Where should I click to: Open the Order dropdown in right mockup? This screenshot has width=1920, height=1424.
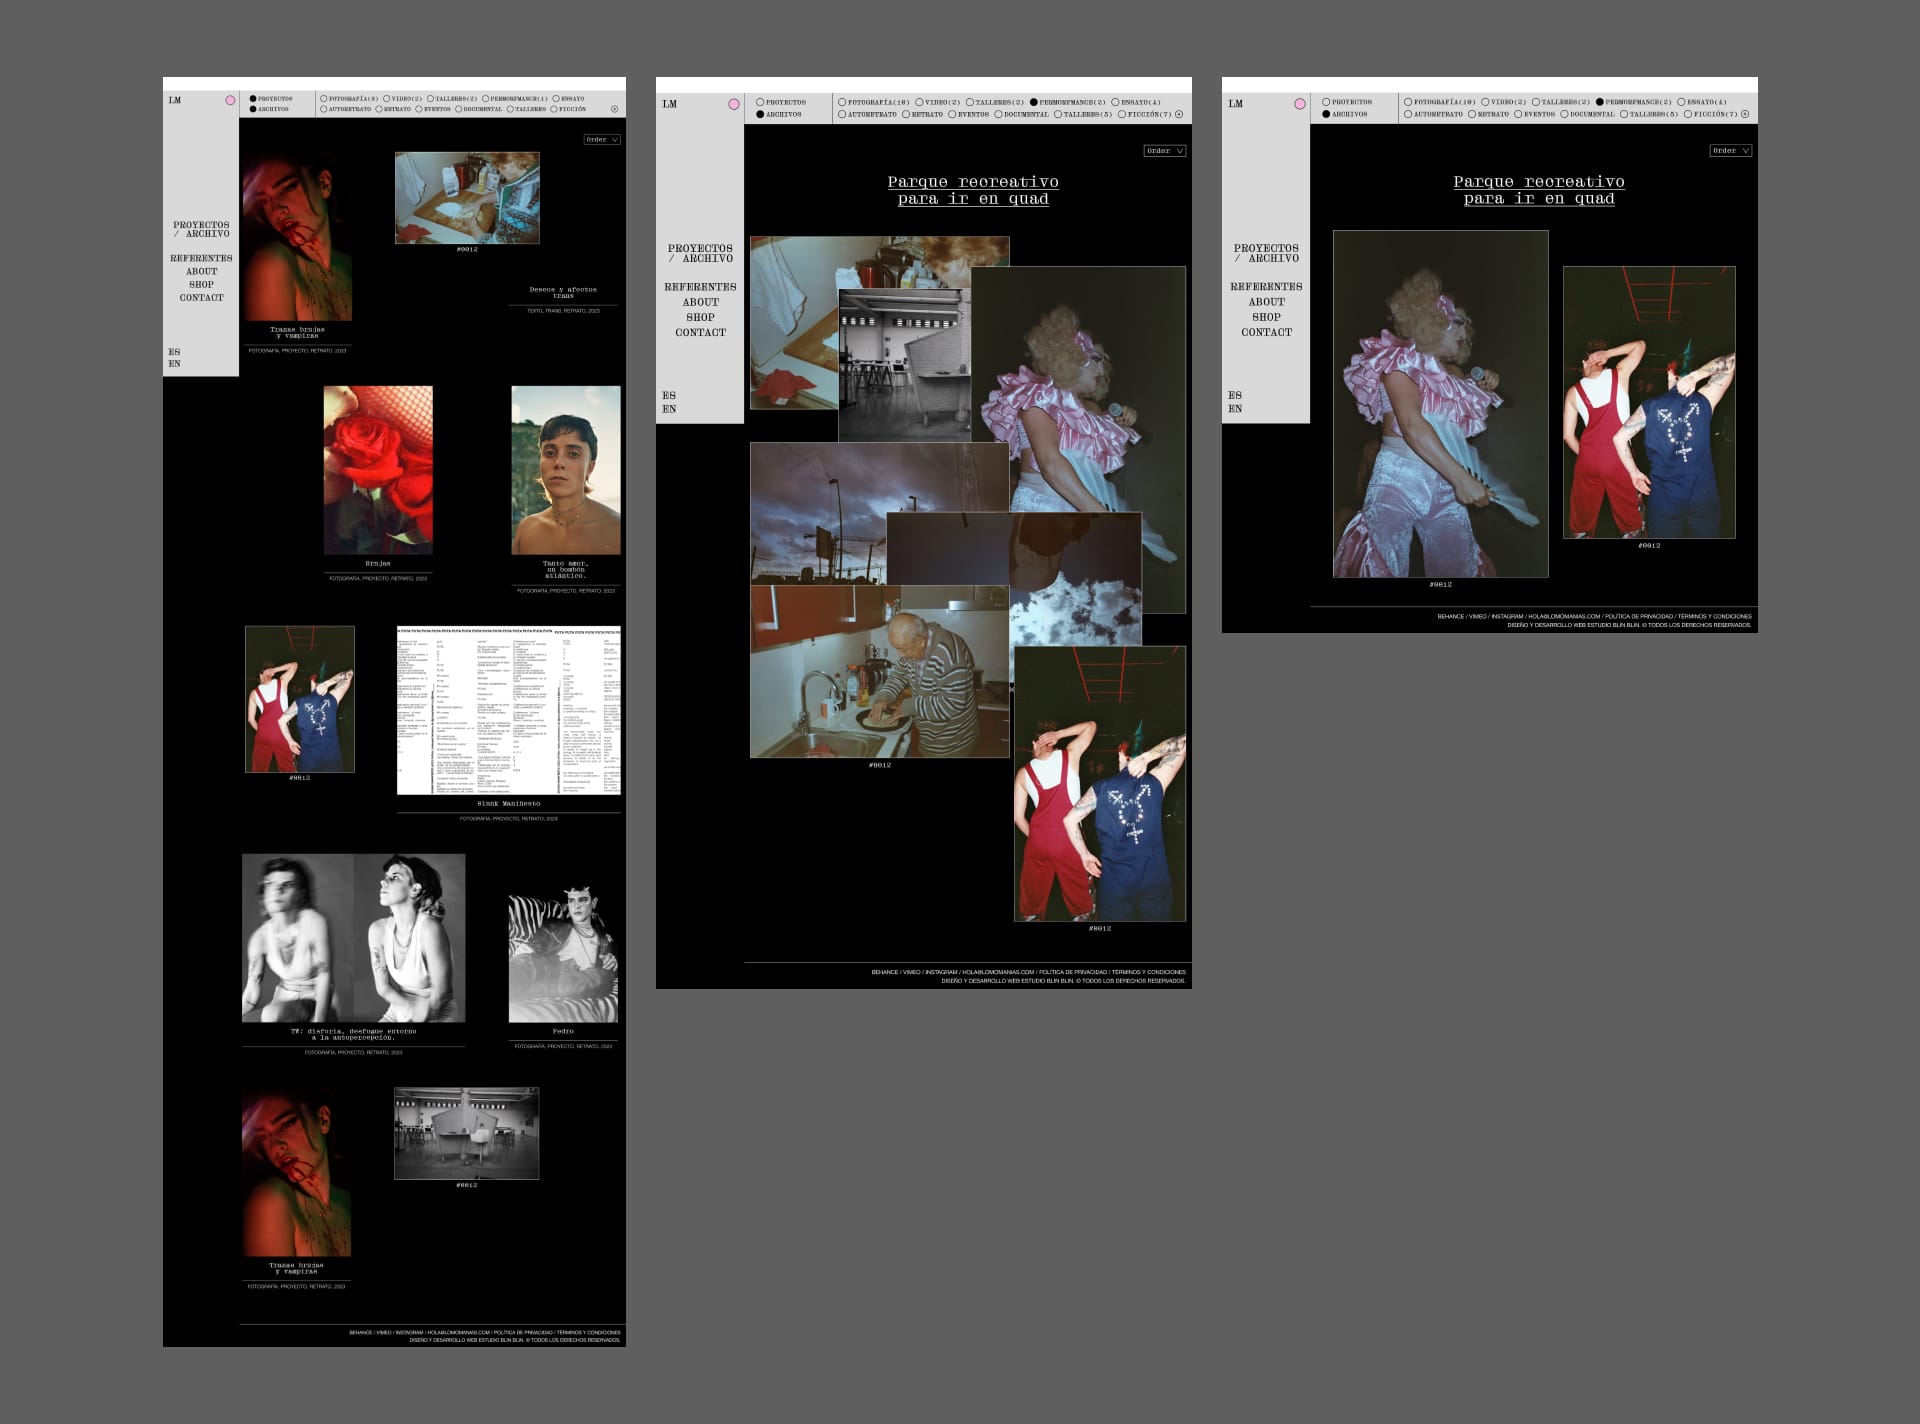tap(1730, 151)
